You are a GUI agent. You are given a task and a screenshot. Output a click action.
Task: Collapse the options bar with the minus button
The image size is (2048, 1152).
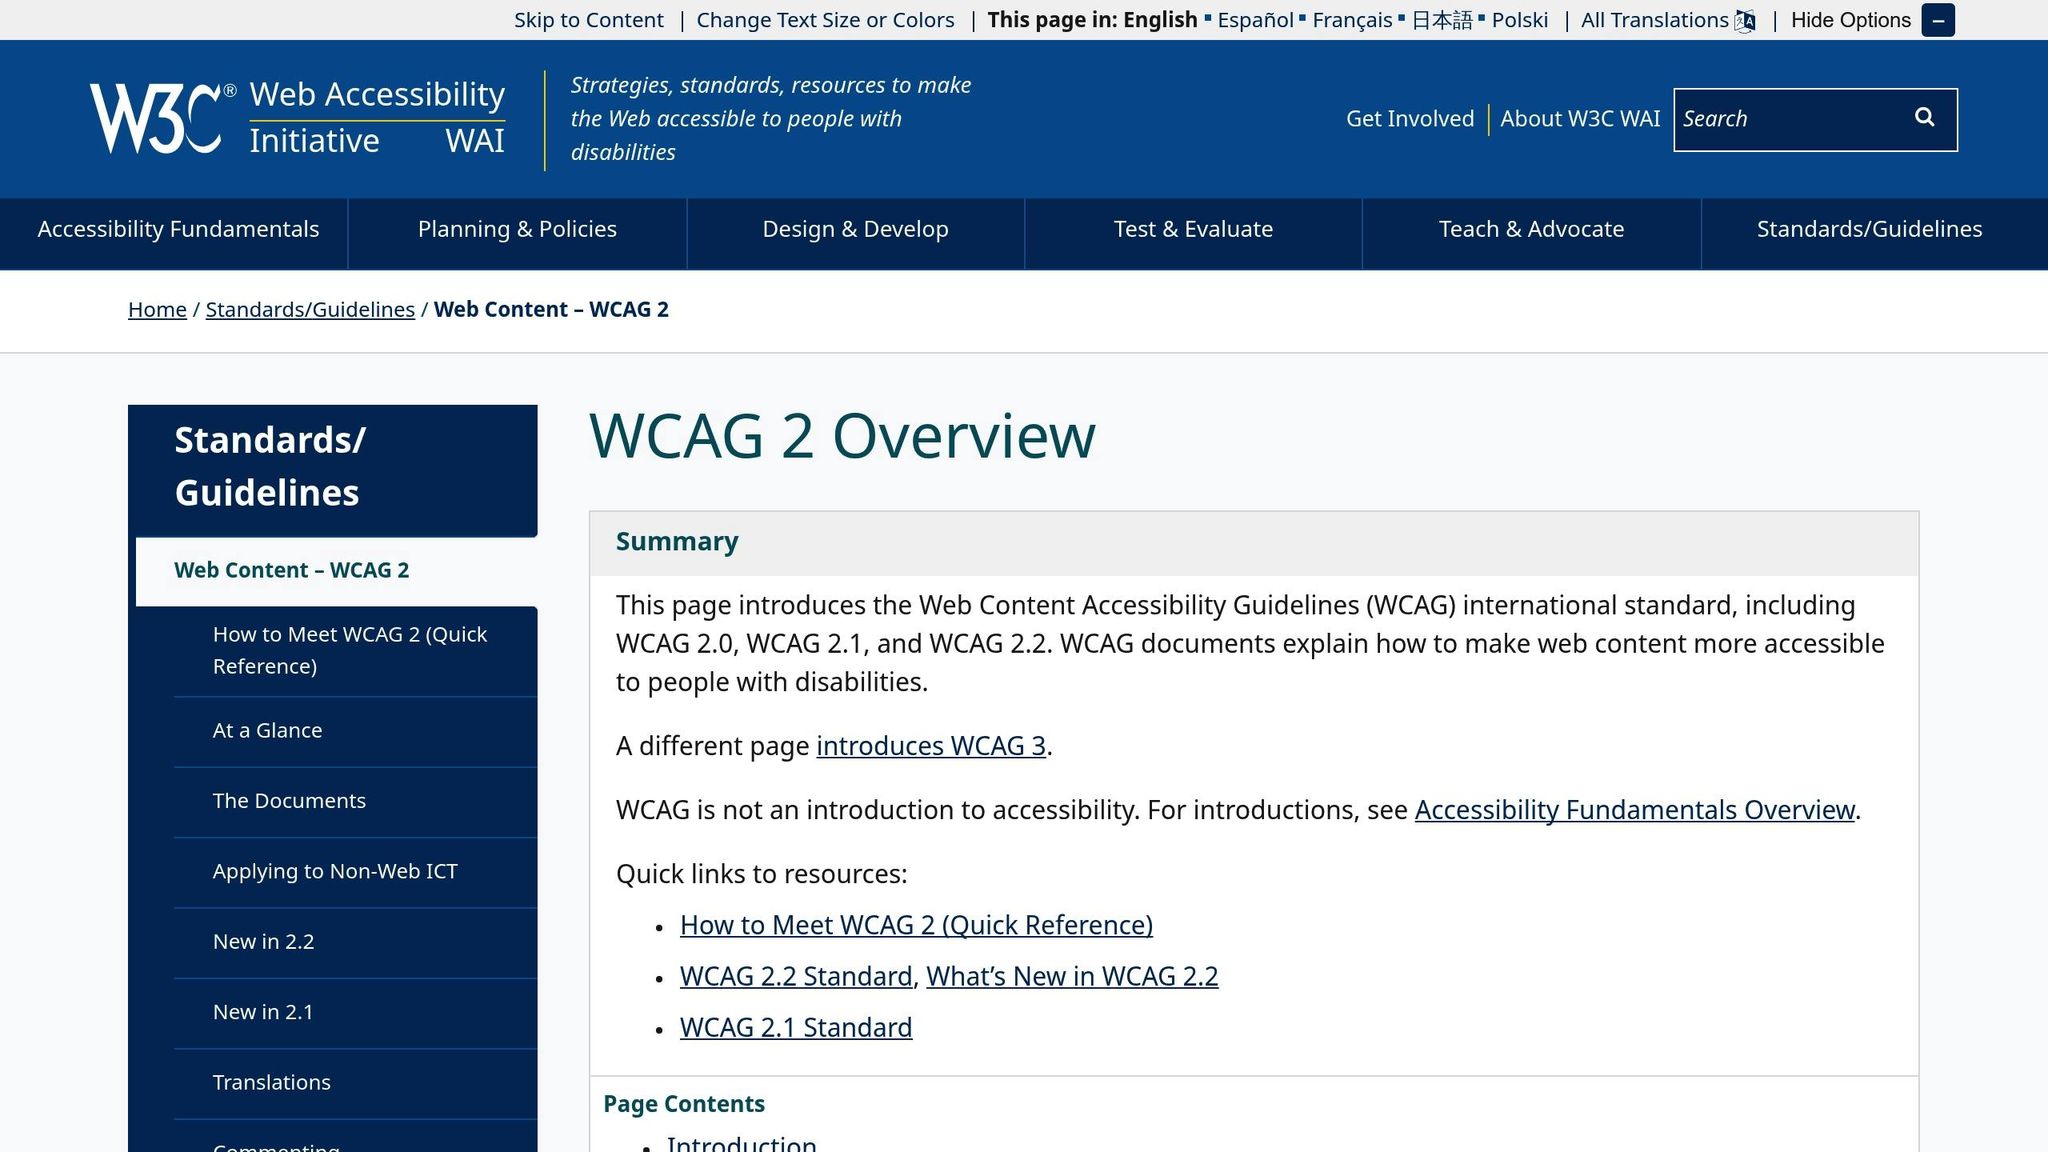(1938, 20)
